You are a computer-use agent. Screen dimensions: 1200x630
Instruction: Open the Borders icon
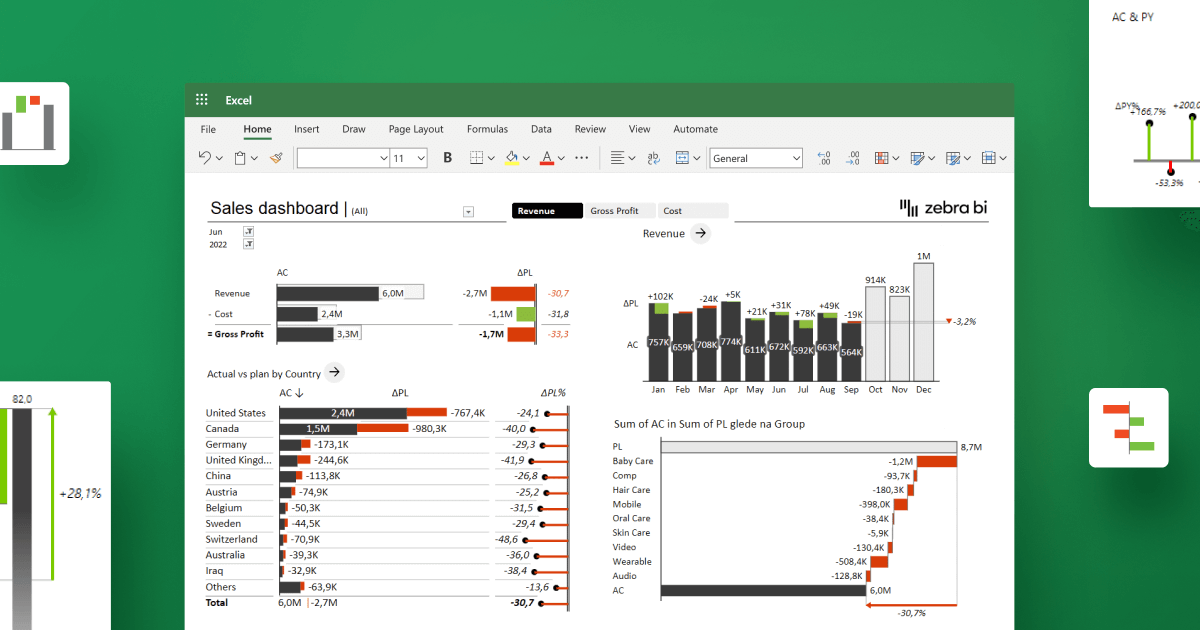478,157
